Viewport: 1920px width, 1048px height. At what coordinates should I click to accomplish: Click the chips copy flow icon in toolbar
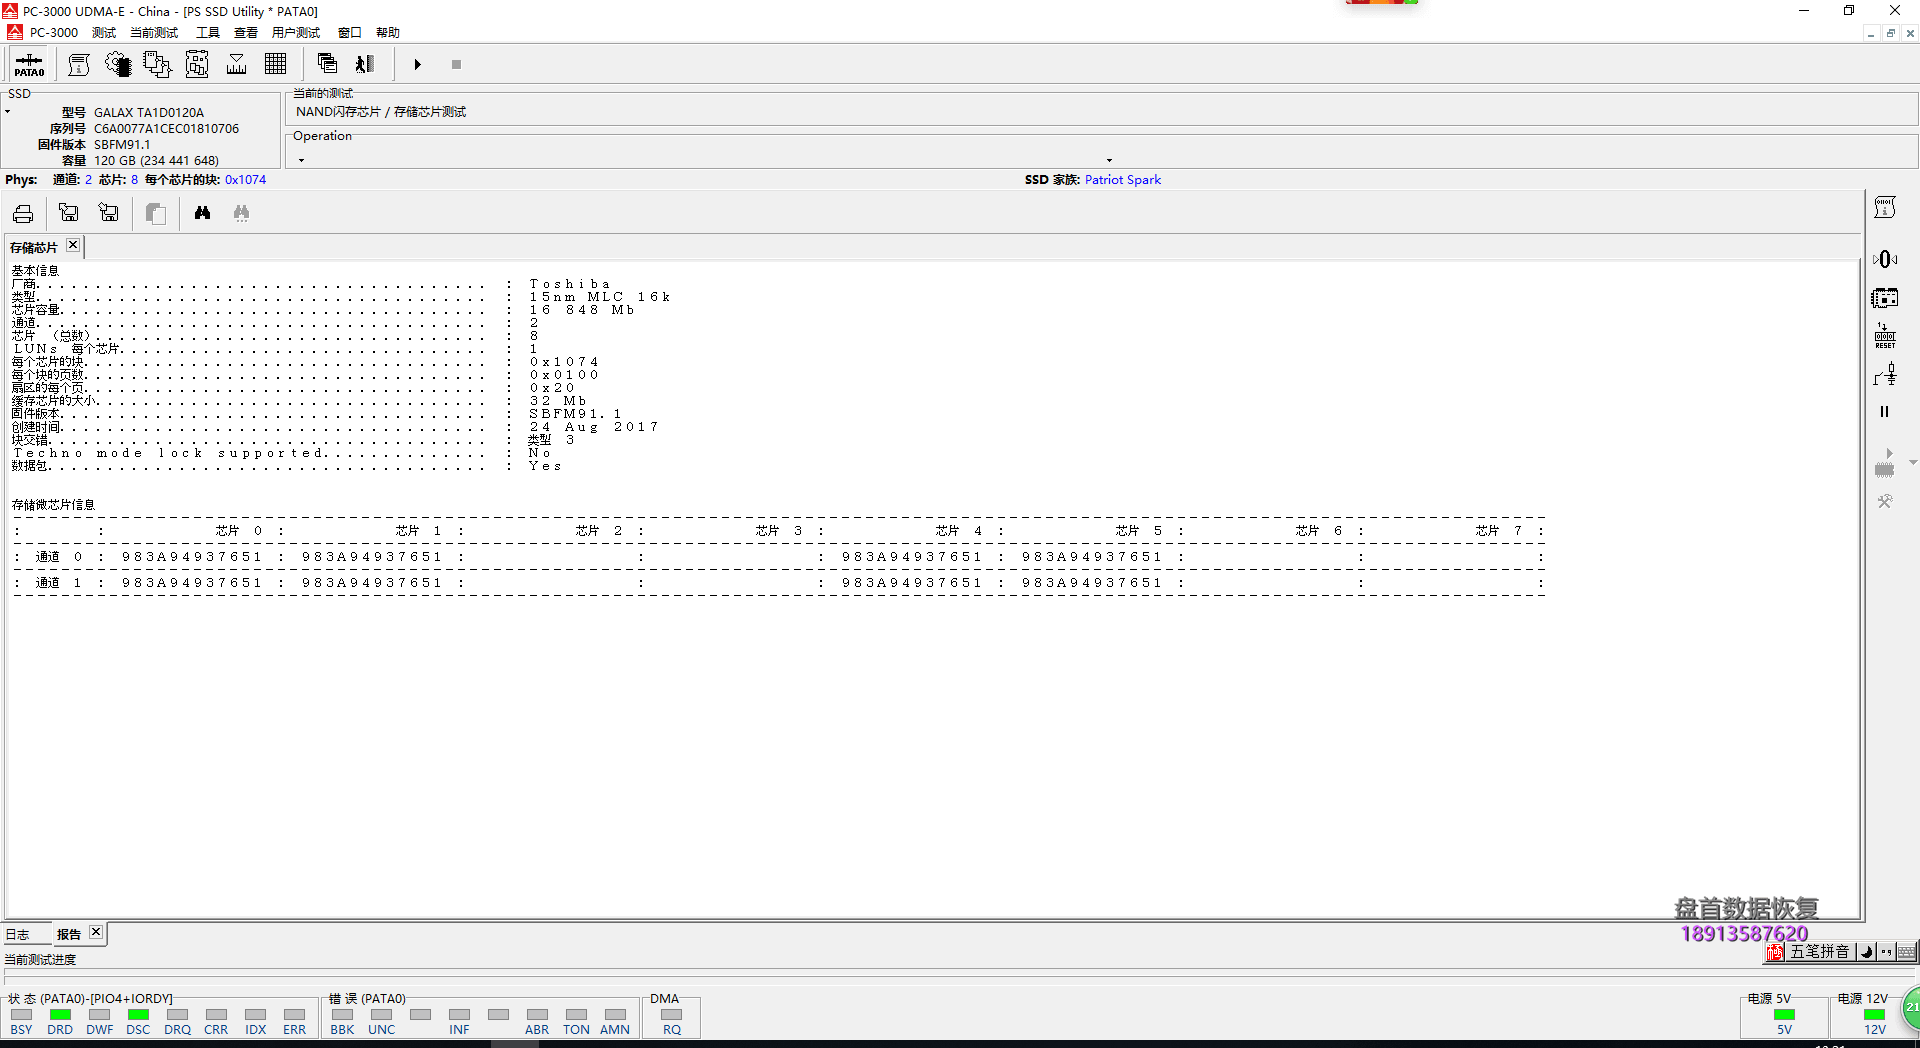pos(157,65)
